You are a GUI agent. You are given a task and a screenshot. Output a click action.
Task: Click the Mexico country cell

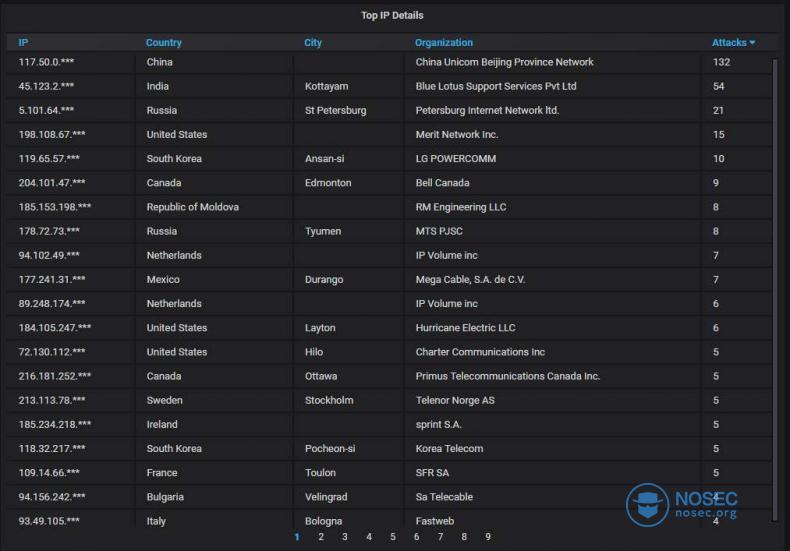point(163,280)
